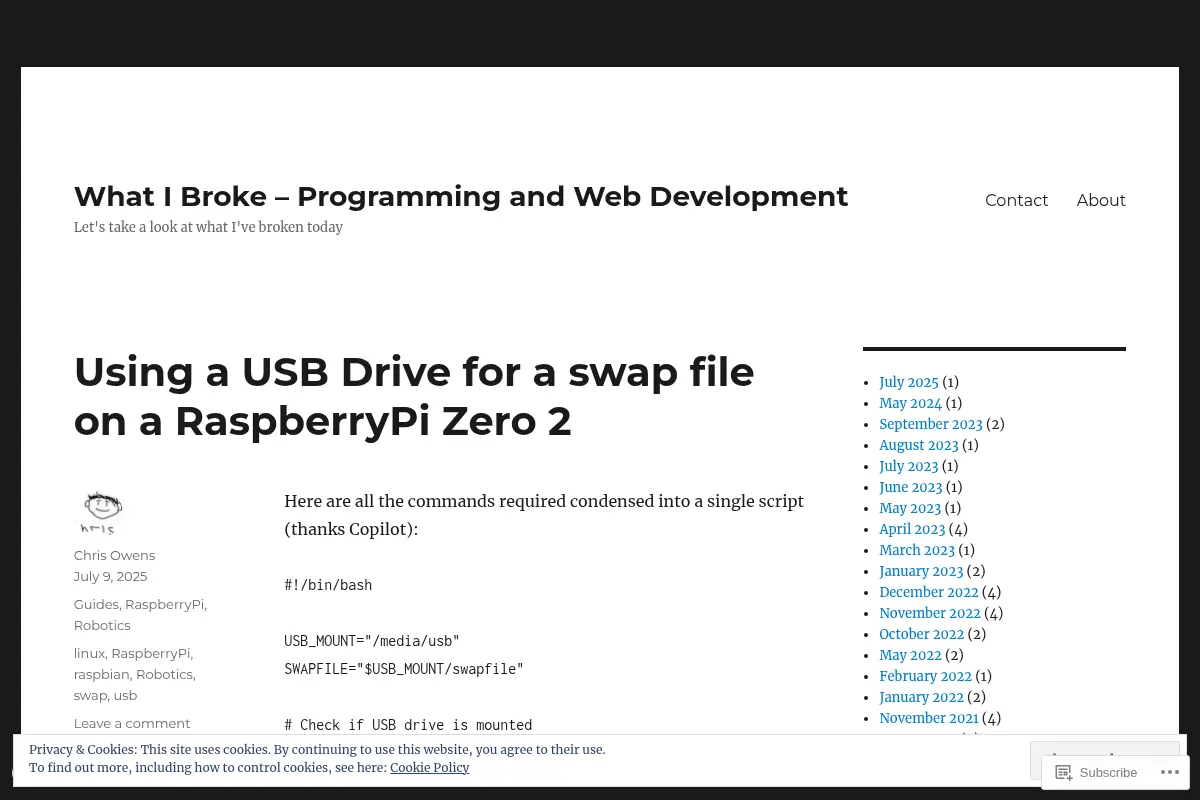The height and width of the screenshot is (800, 1200).
Task: Open July 2025 archive
Action: pos(908,382)
